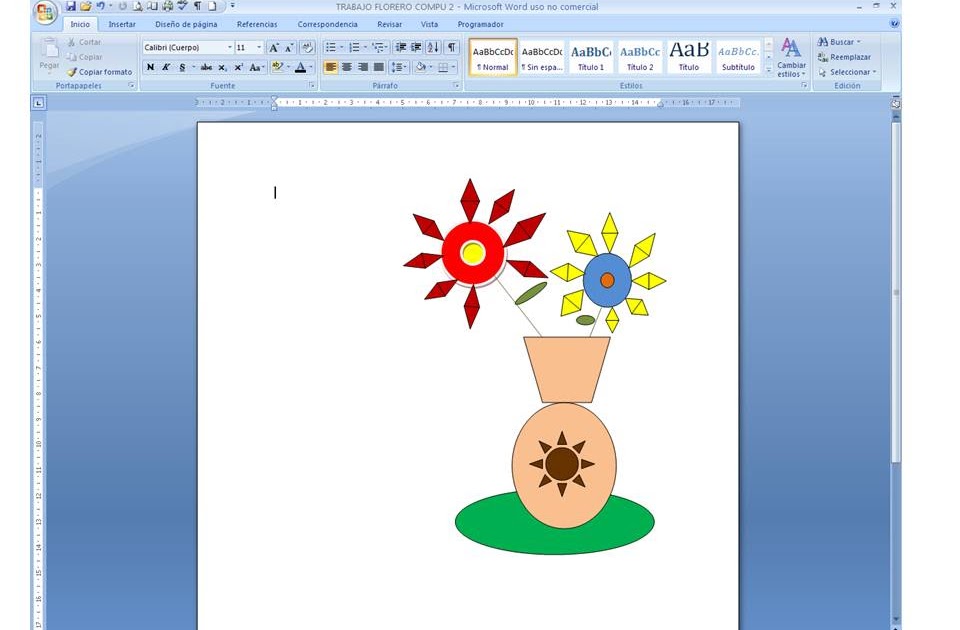The width and height of the screenshot is (960, 630).
Task: Click the Save icon in Quick Access toolbar
Action: [70, 6]
